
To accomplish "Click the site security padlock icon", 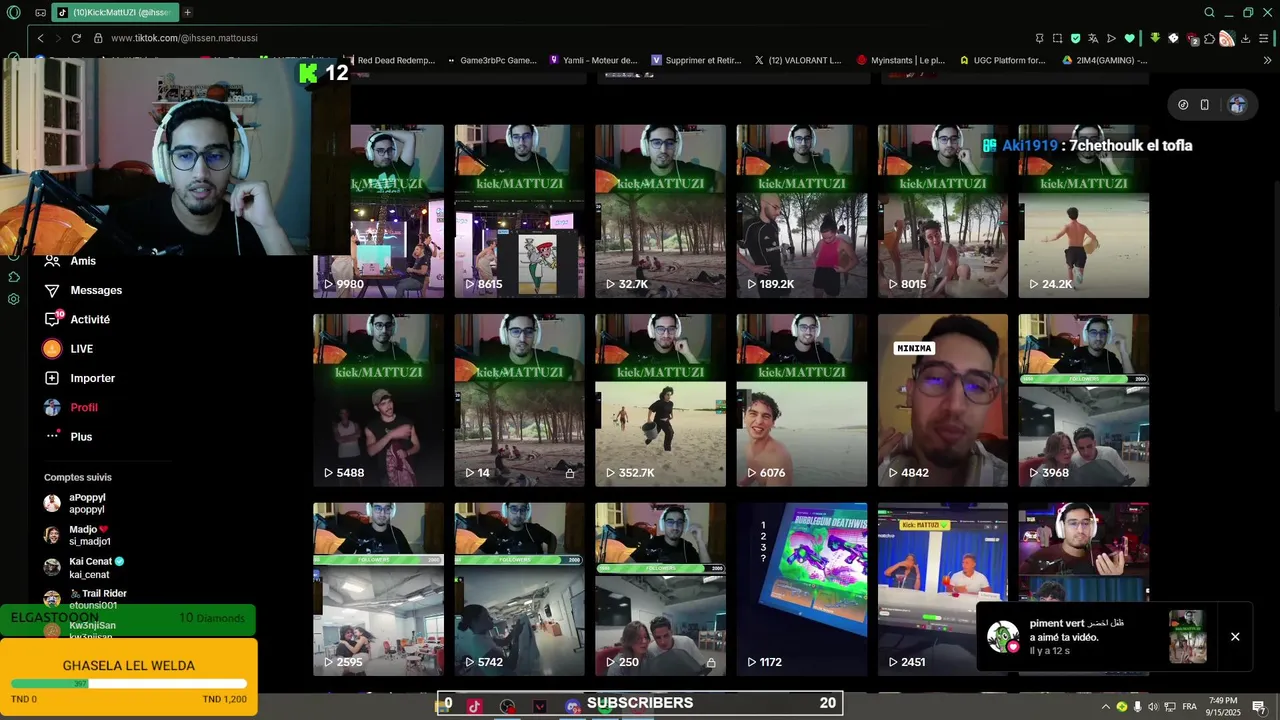I will pyautogui.click(x=98, y=38).
